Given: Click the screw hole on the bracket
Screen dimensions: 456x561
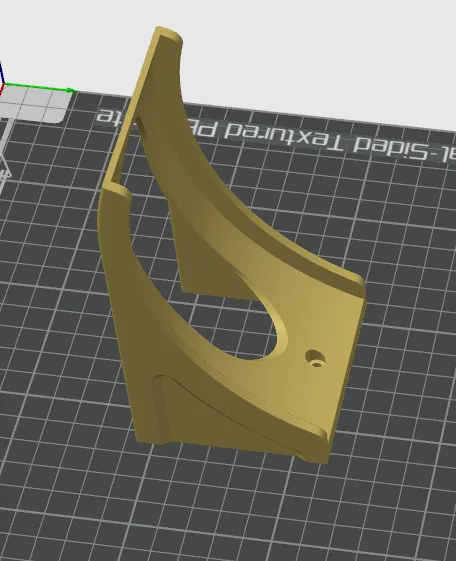Looking at the screenshot, I should click(316, 359).
